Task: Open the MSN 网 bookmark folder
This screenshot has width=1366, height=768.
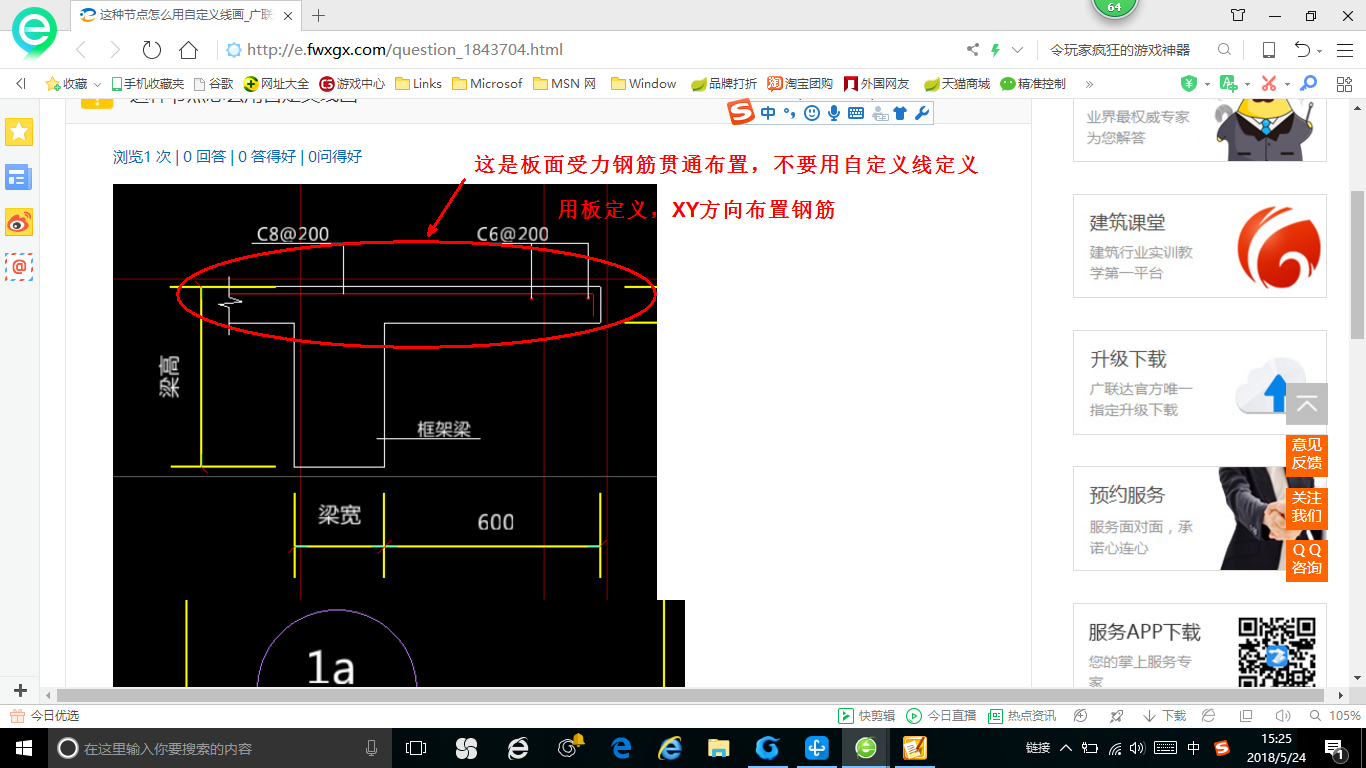Action: coord(565,84)
